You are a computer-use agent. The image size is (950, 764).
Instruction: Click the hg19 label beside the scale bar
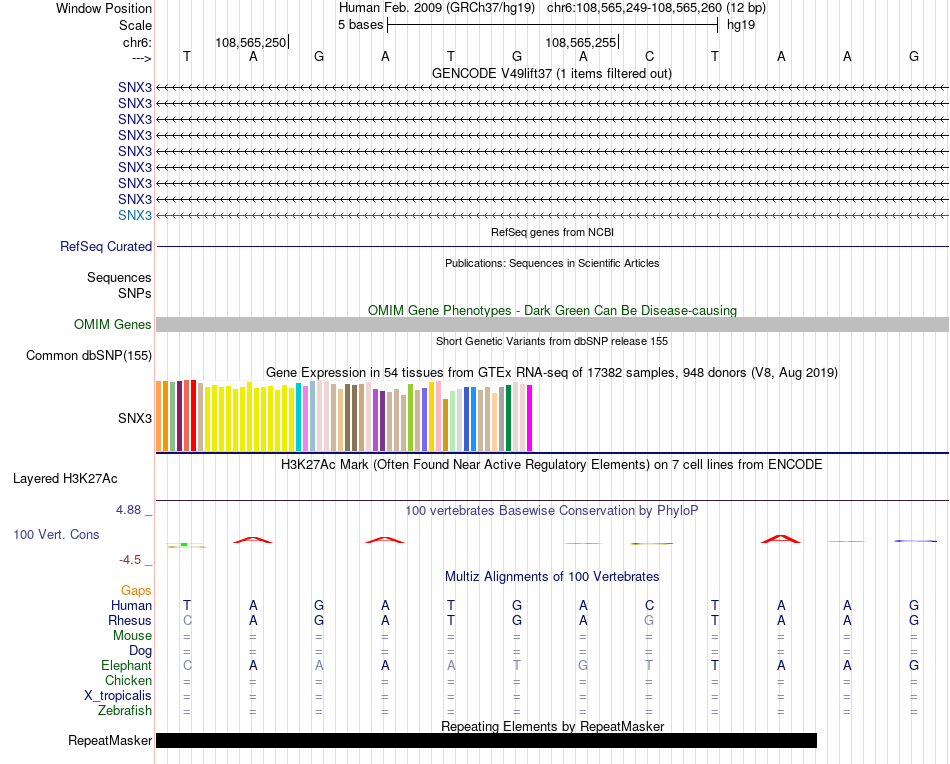point(741,25)
